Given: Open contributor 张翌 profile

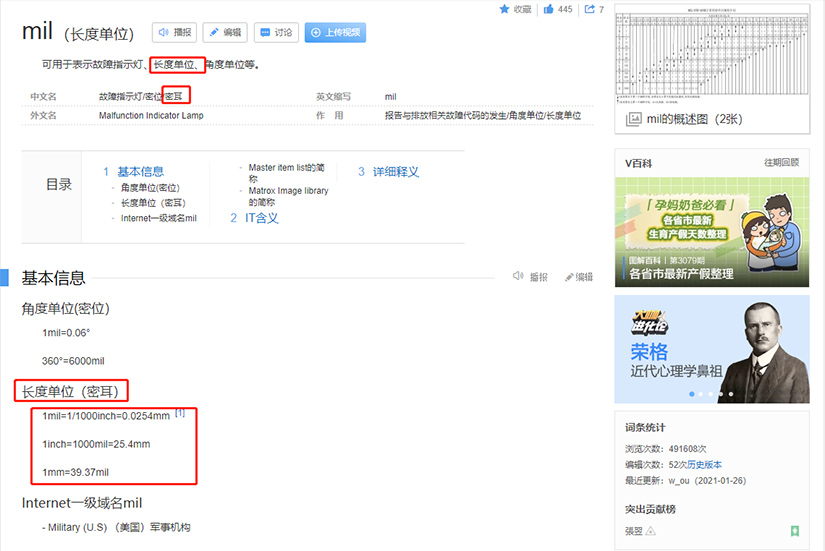Looking at the screenshot, I should pos(633,532).
